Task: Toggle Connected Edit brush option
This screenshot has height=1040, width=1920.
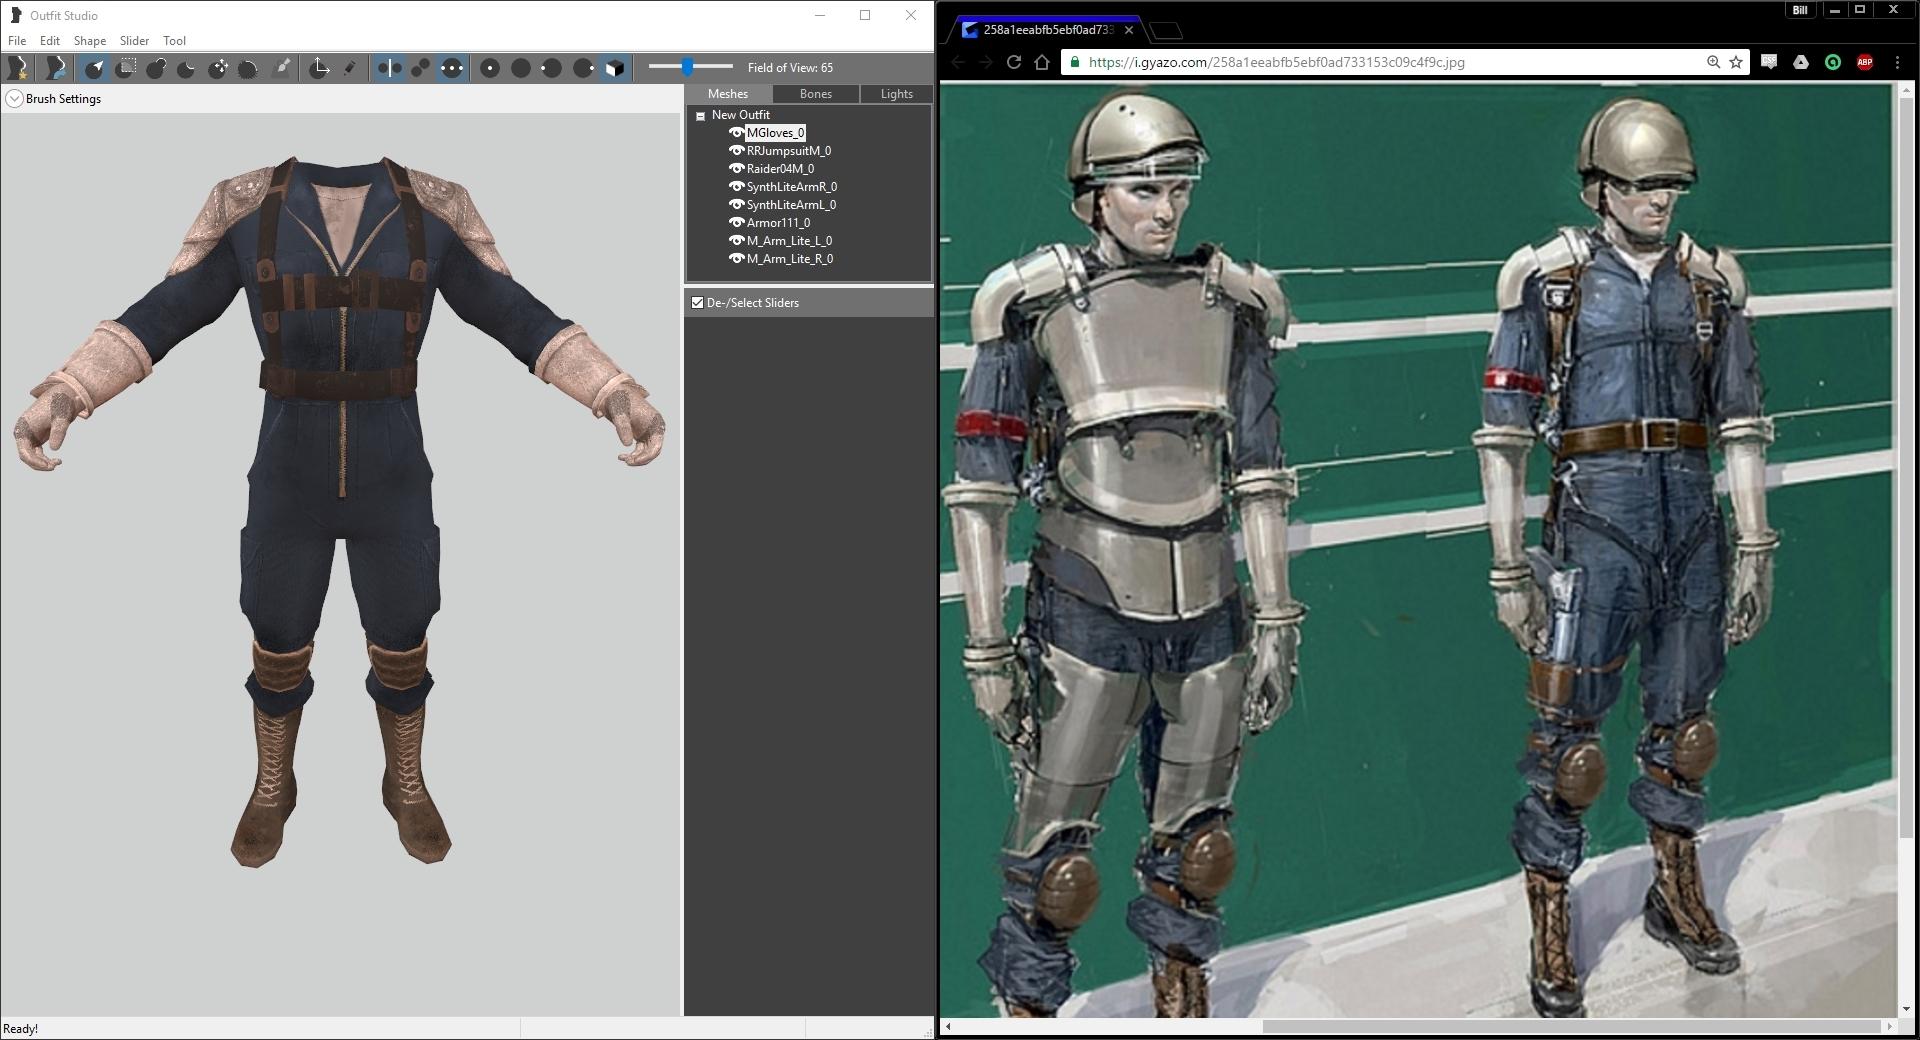Action: point(421,68)
